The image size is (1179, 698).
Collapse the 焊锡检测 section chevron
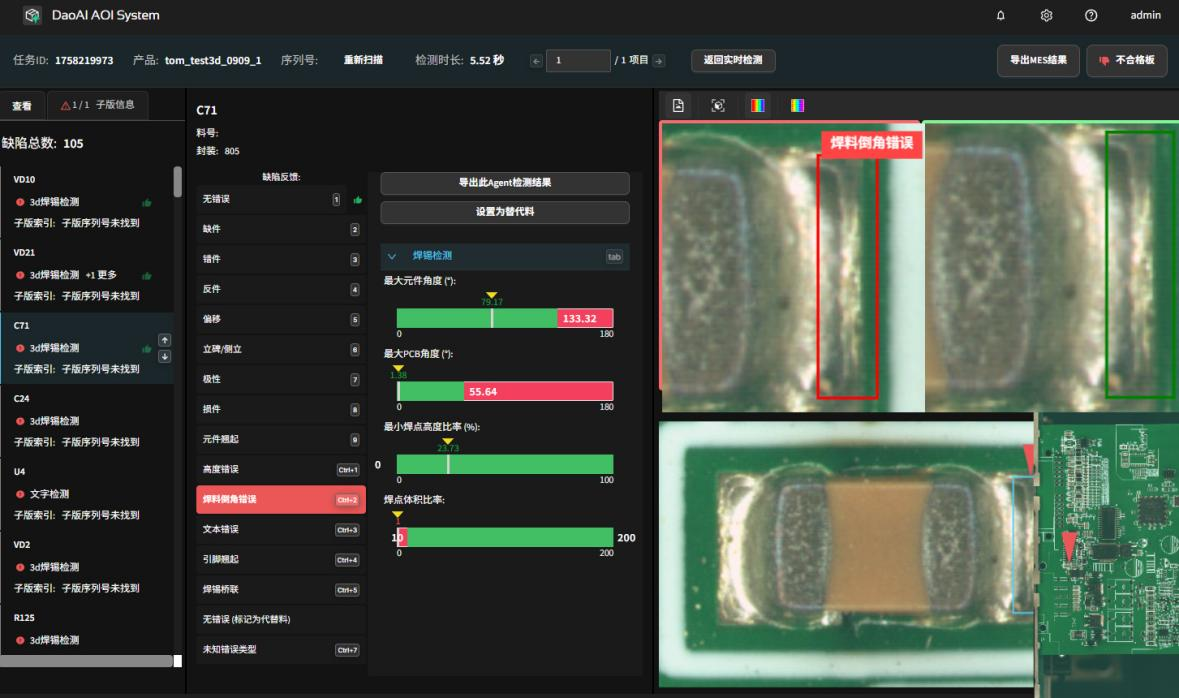tap(392, 256)
